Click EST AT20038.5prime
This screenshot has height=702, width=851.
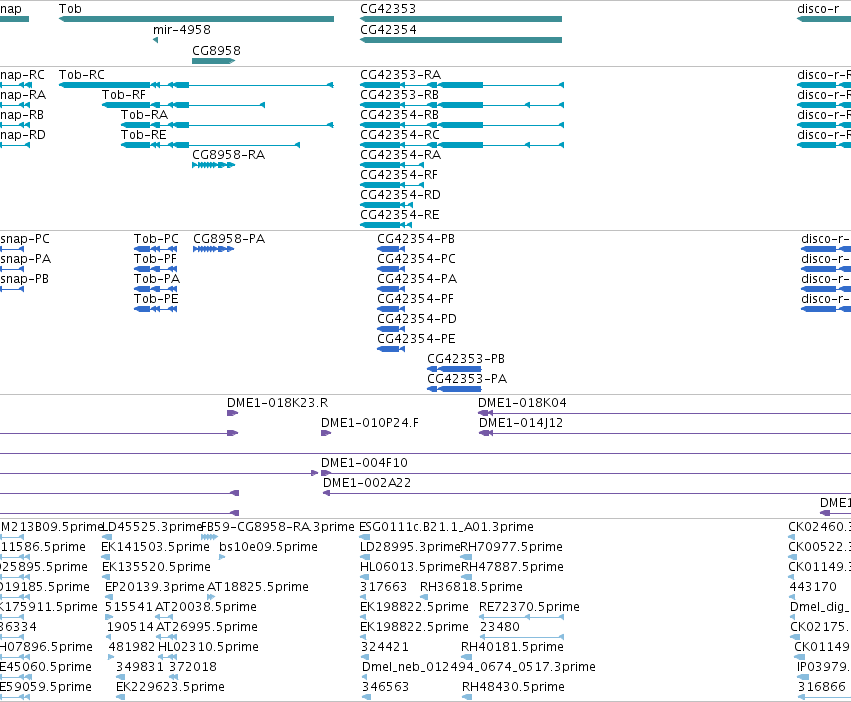pos(206,608)
